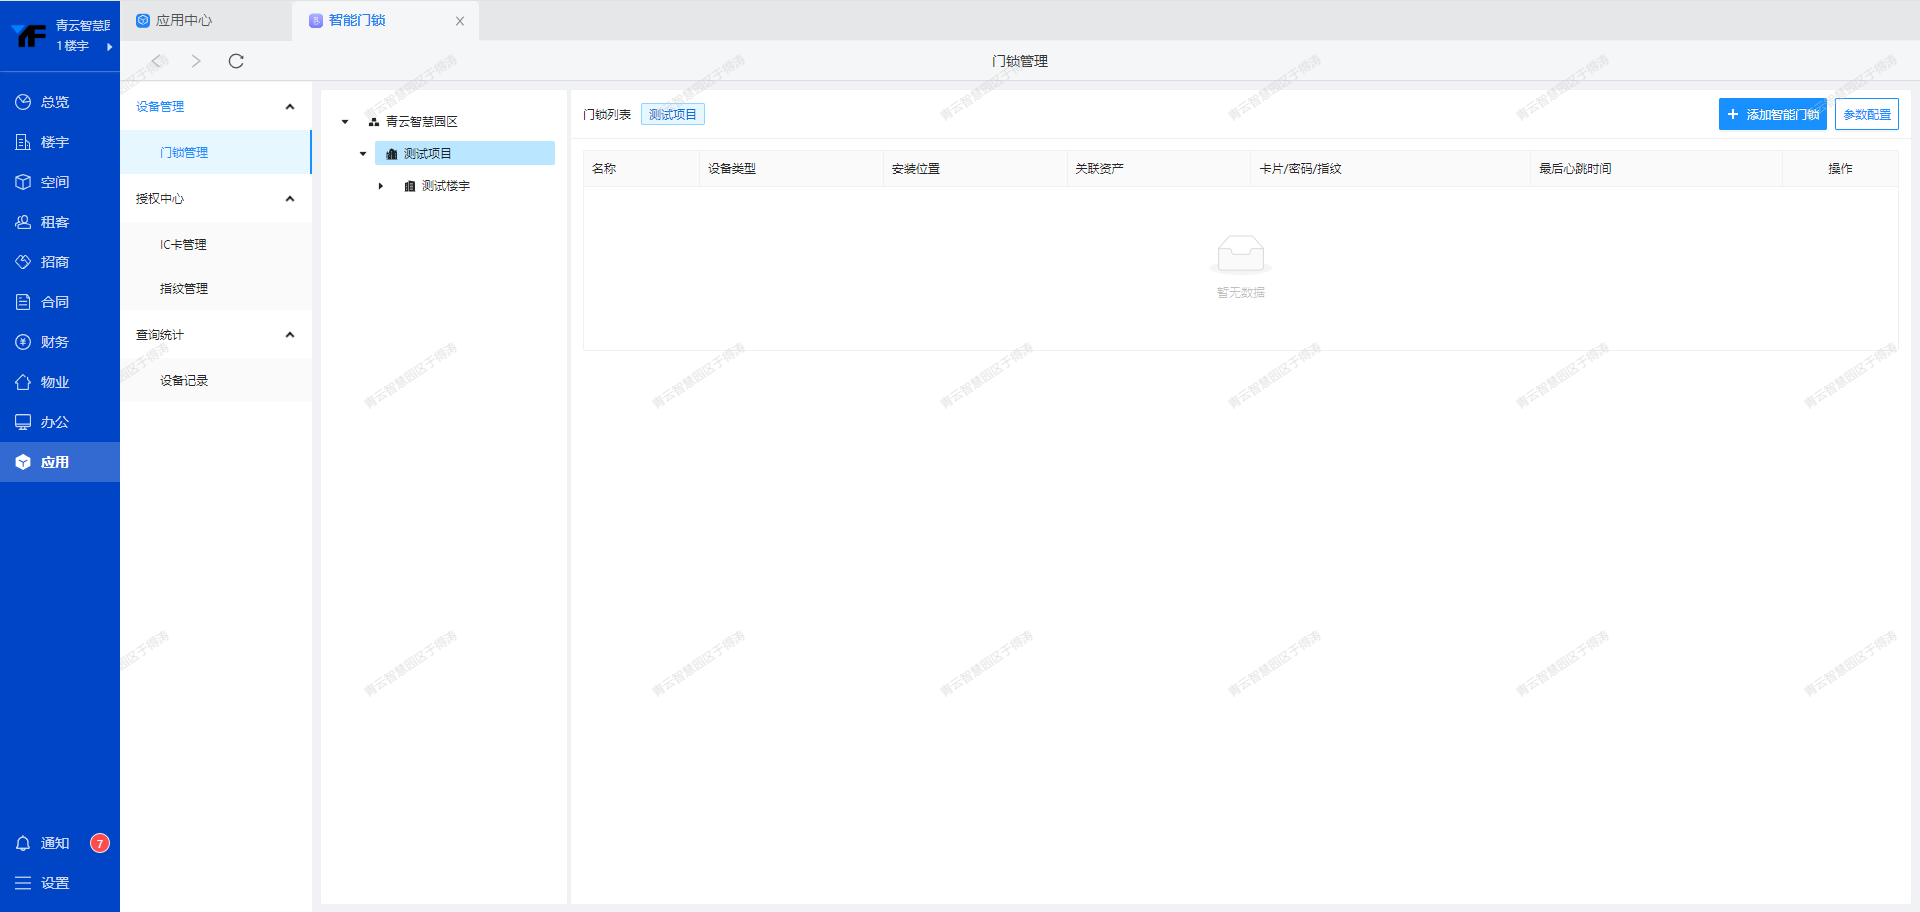Expand the 测试楼宇 tree node arrow
Image resolution: width=1920 pixels, height=912 pixels.
point(381,186)
